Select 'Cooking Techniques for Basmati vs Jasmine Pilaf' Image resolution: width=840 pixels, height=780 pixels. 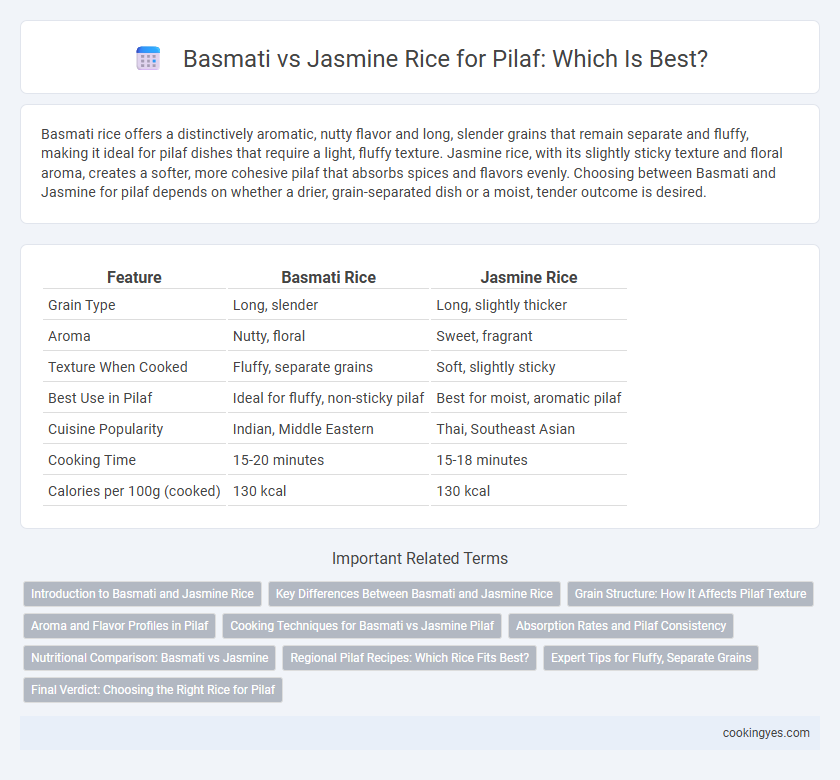[362, 626]
